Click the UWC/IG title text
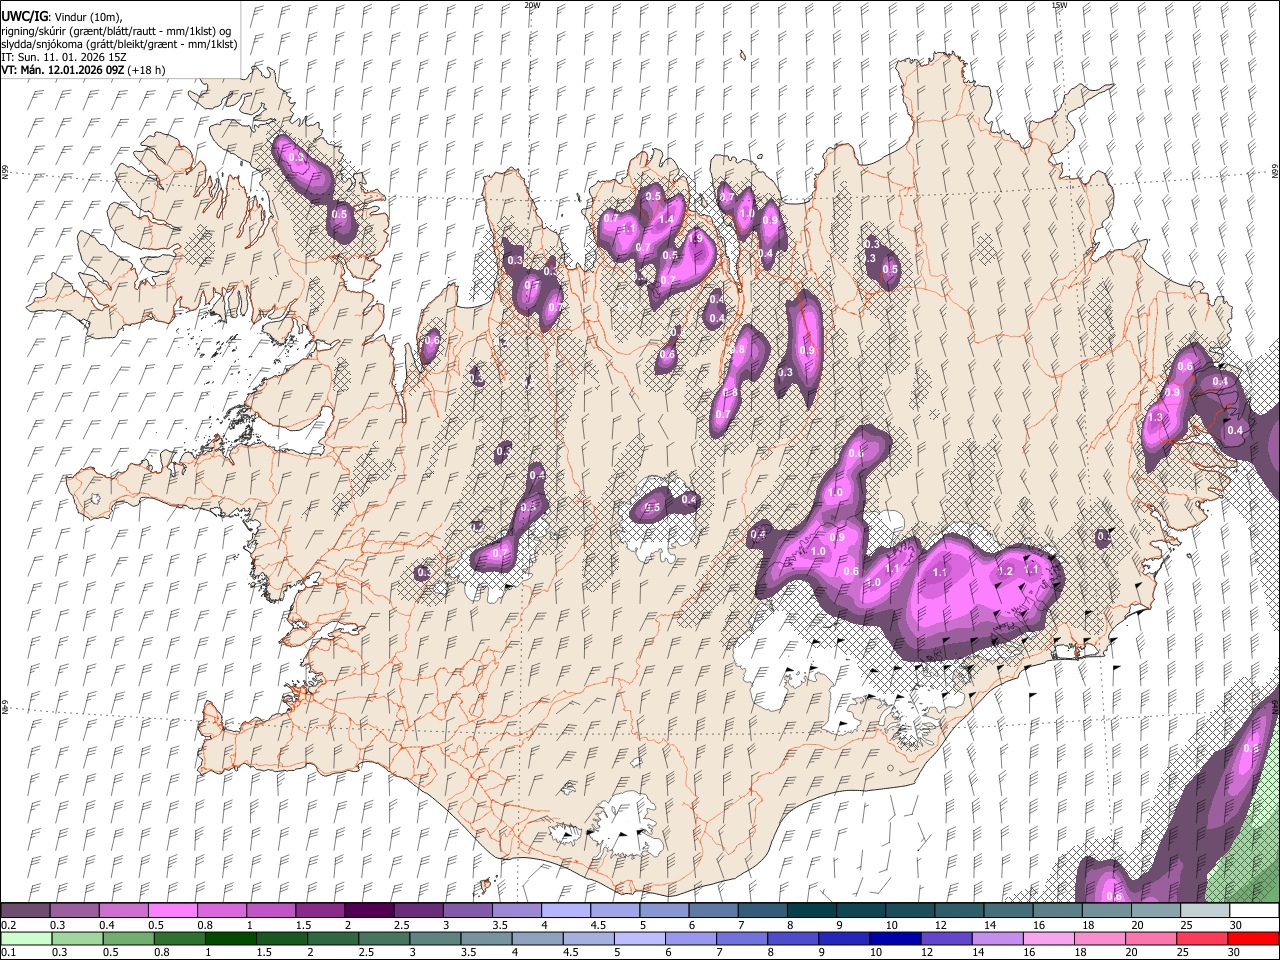The image size is (1280, 960). (x=23, y=17)
